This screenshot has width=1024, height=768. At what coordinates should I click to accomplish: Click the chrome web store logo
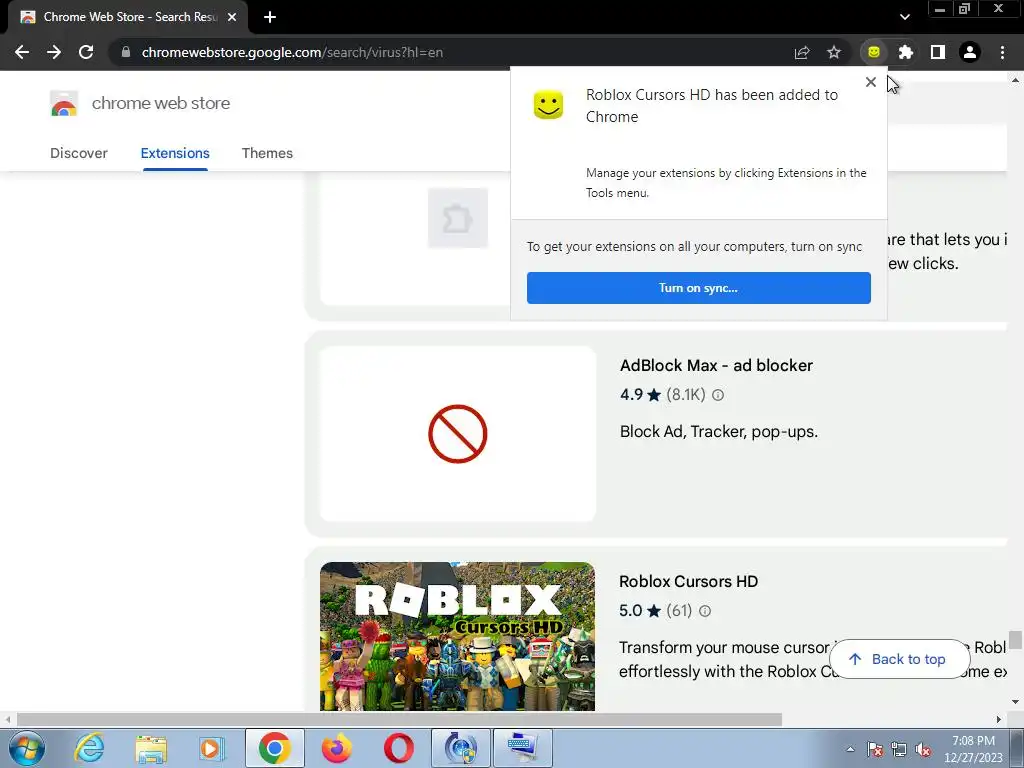pos(64,103)
